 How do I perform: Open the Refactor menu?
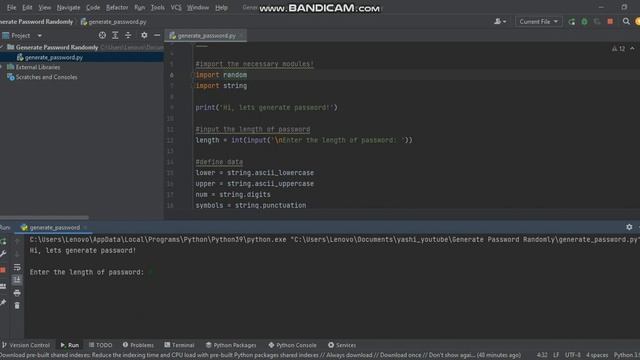[x=117, y=7]
